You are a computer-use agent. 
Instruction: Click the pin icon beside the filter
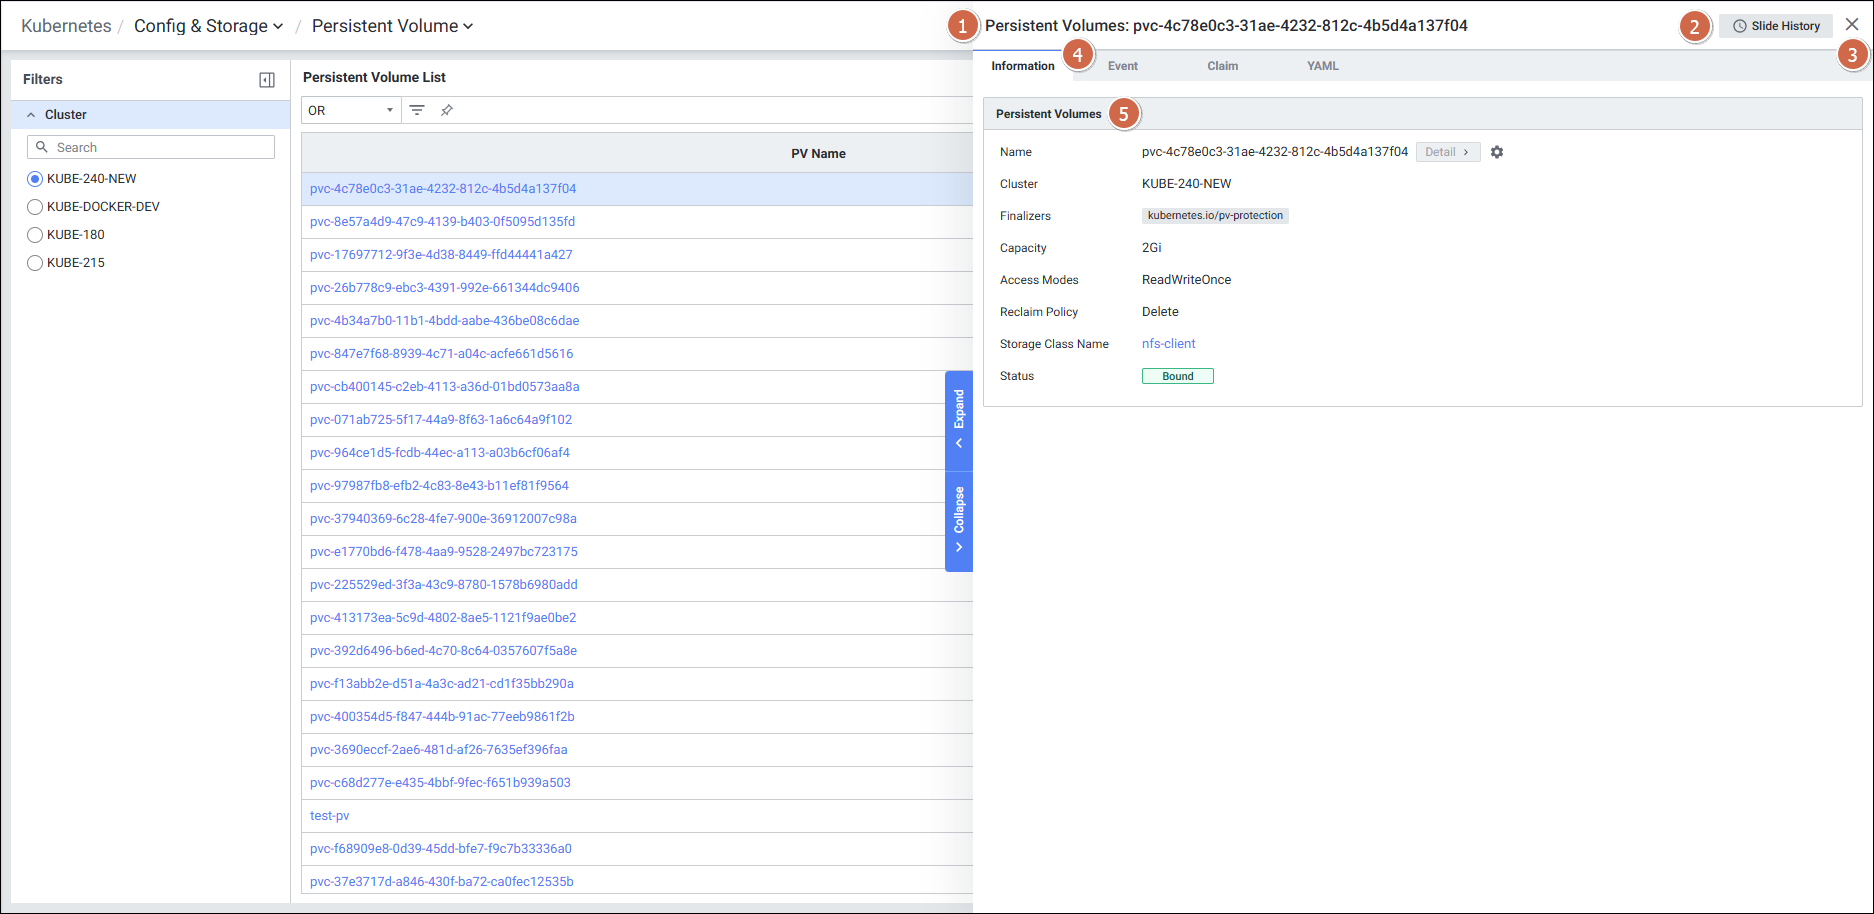pos(447,110)
